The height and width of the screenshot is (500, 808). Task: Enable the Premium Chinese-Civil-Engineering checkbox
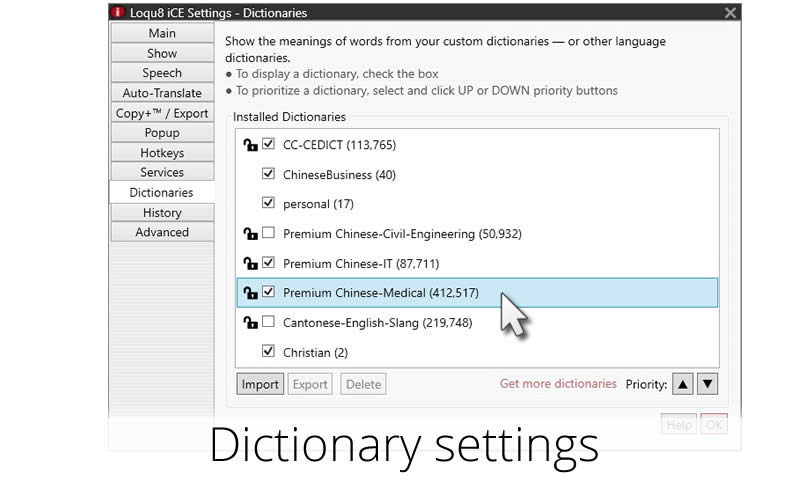268,232
